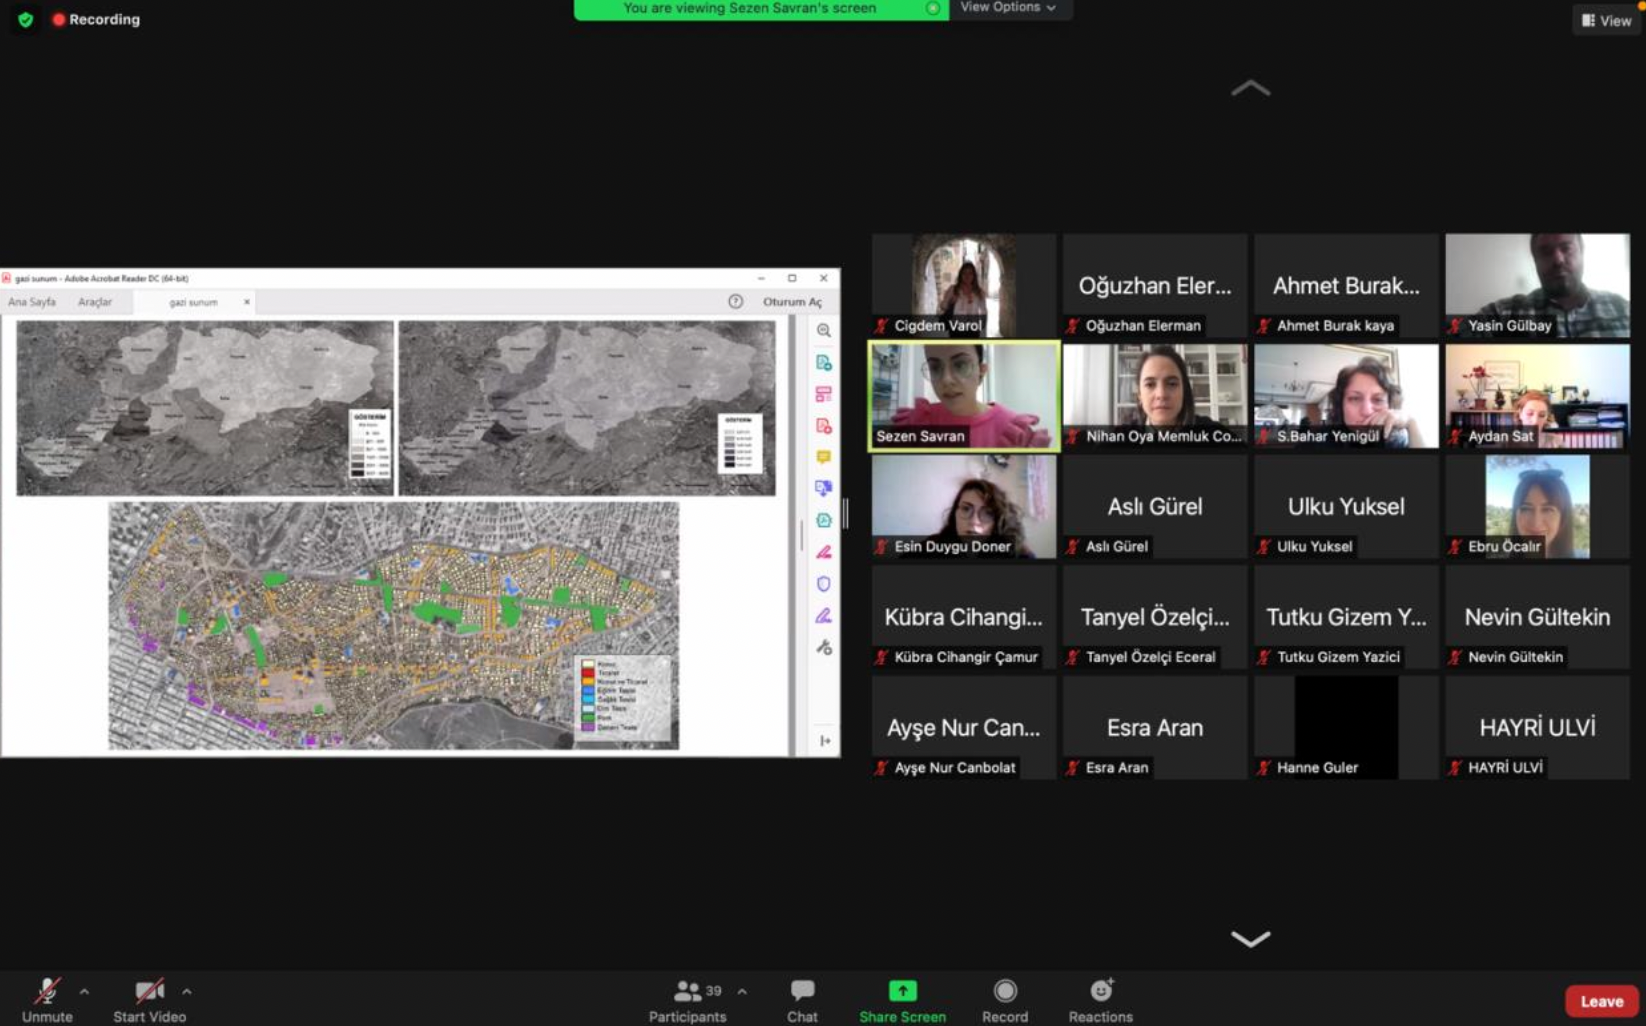
Task: Click the Acrobat vertical scrollbar thumb
Action: click(801, 535)
